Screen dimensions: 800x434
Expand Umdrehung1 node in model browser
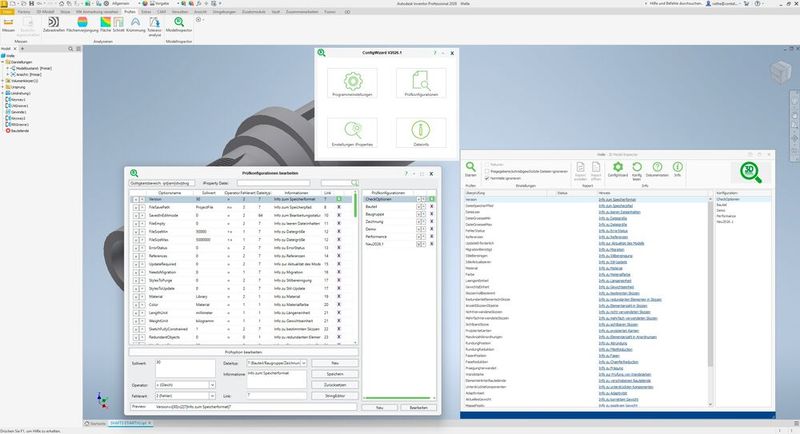(3, 93)
